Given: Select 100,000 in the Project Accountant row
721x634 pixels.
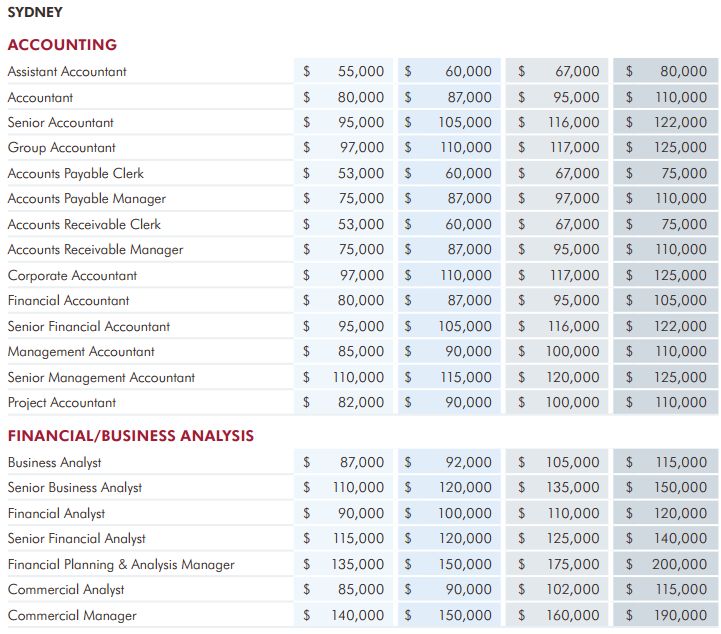Looking at the screenshot, I should 573,403.
